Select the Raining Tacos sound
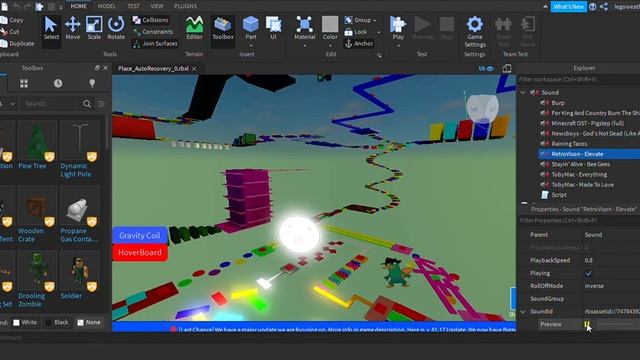The height and width of the screenshot is (360, 640). coord(569,144)
